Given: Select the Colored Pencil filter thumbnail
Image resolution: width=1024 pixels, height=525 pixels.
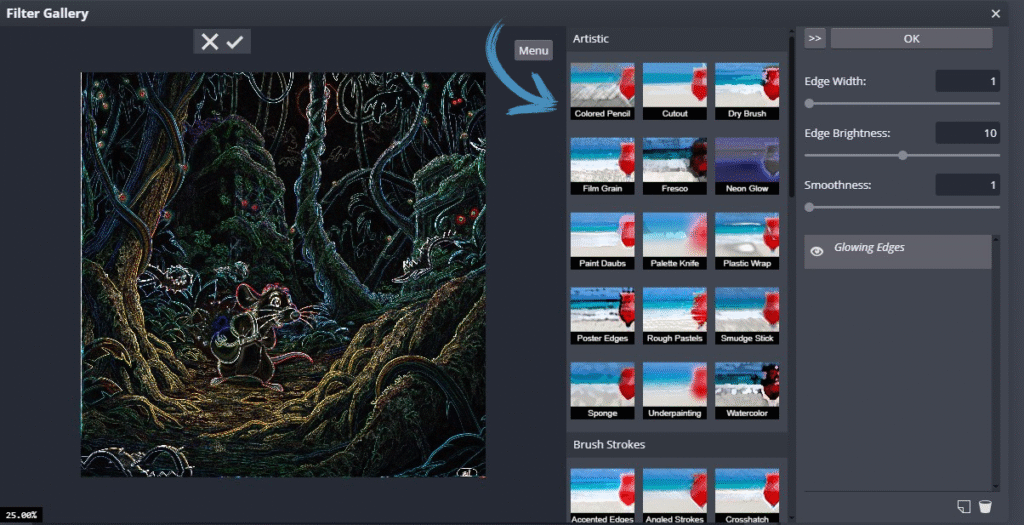Looking at the screenshot, I should tap(602, 91).
